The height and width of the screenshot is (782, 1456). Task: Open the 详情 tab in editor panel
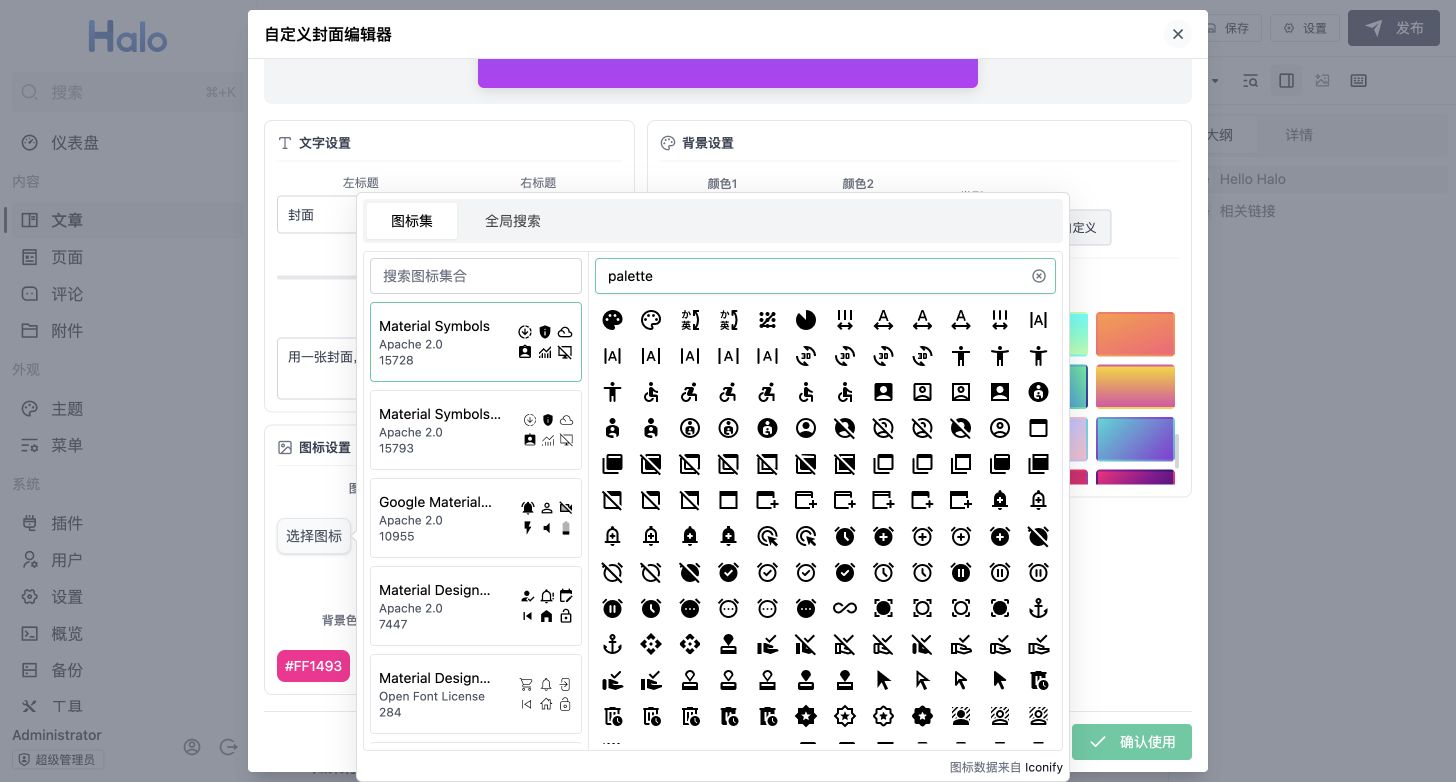click(1299, 135)
